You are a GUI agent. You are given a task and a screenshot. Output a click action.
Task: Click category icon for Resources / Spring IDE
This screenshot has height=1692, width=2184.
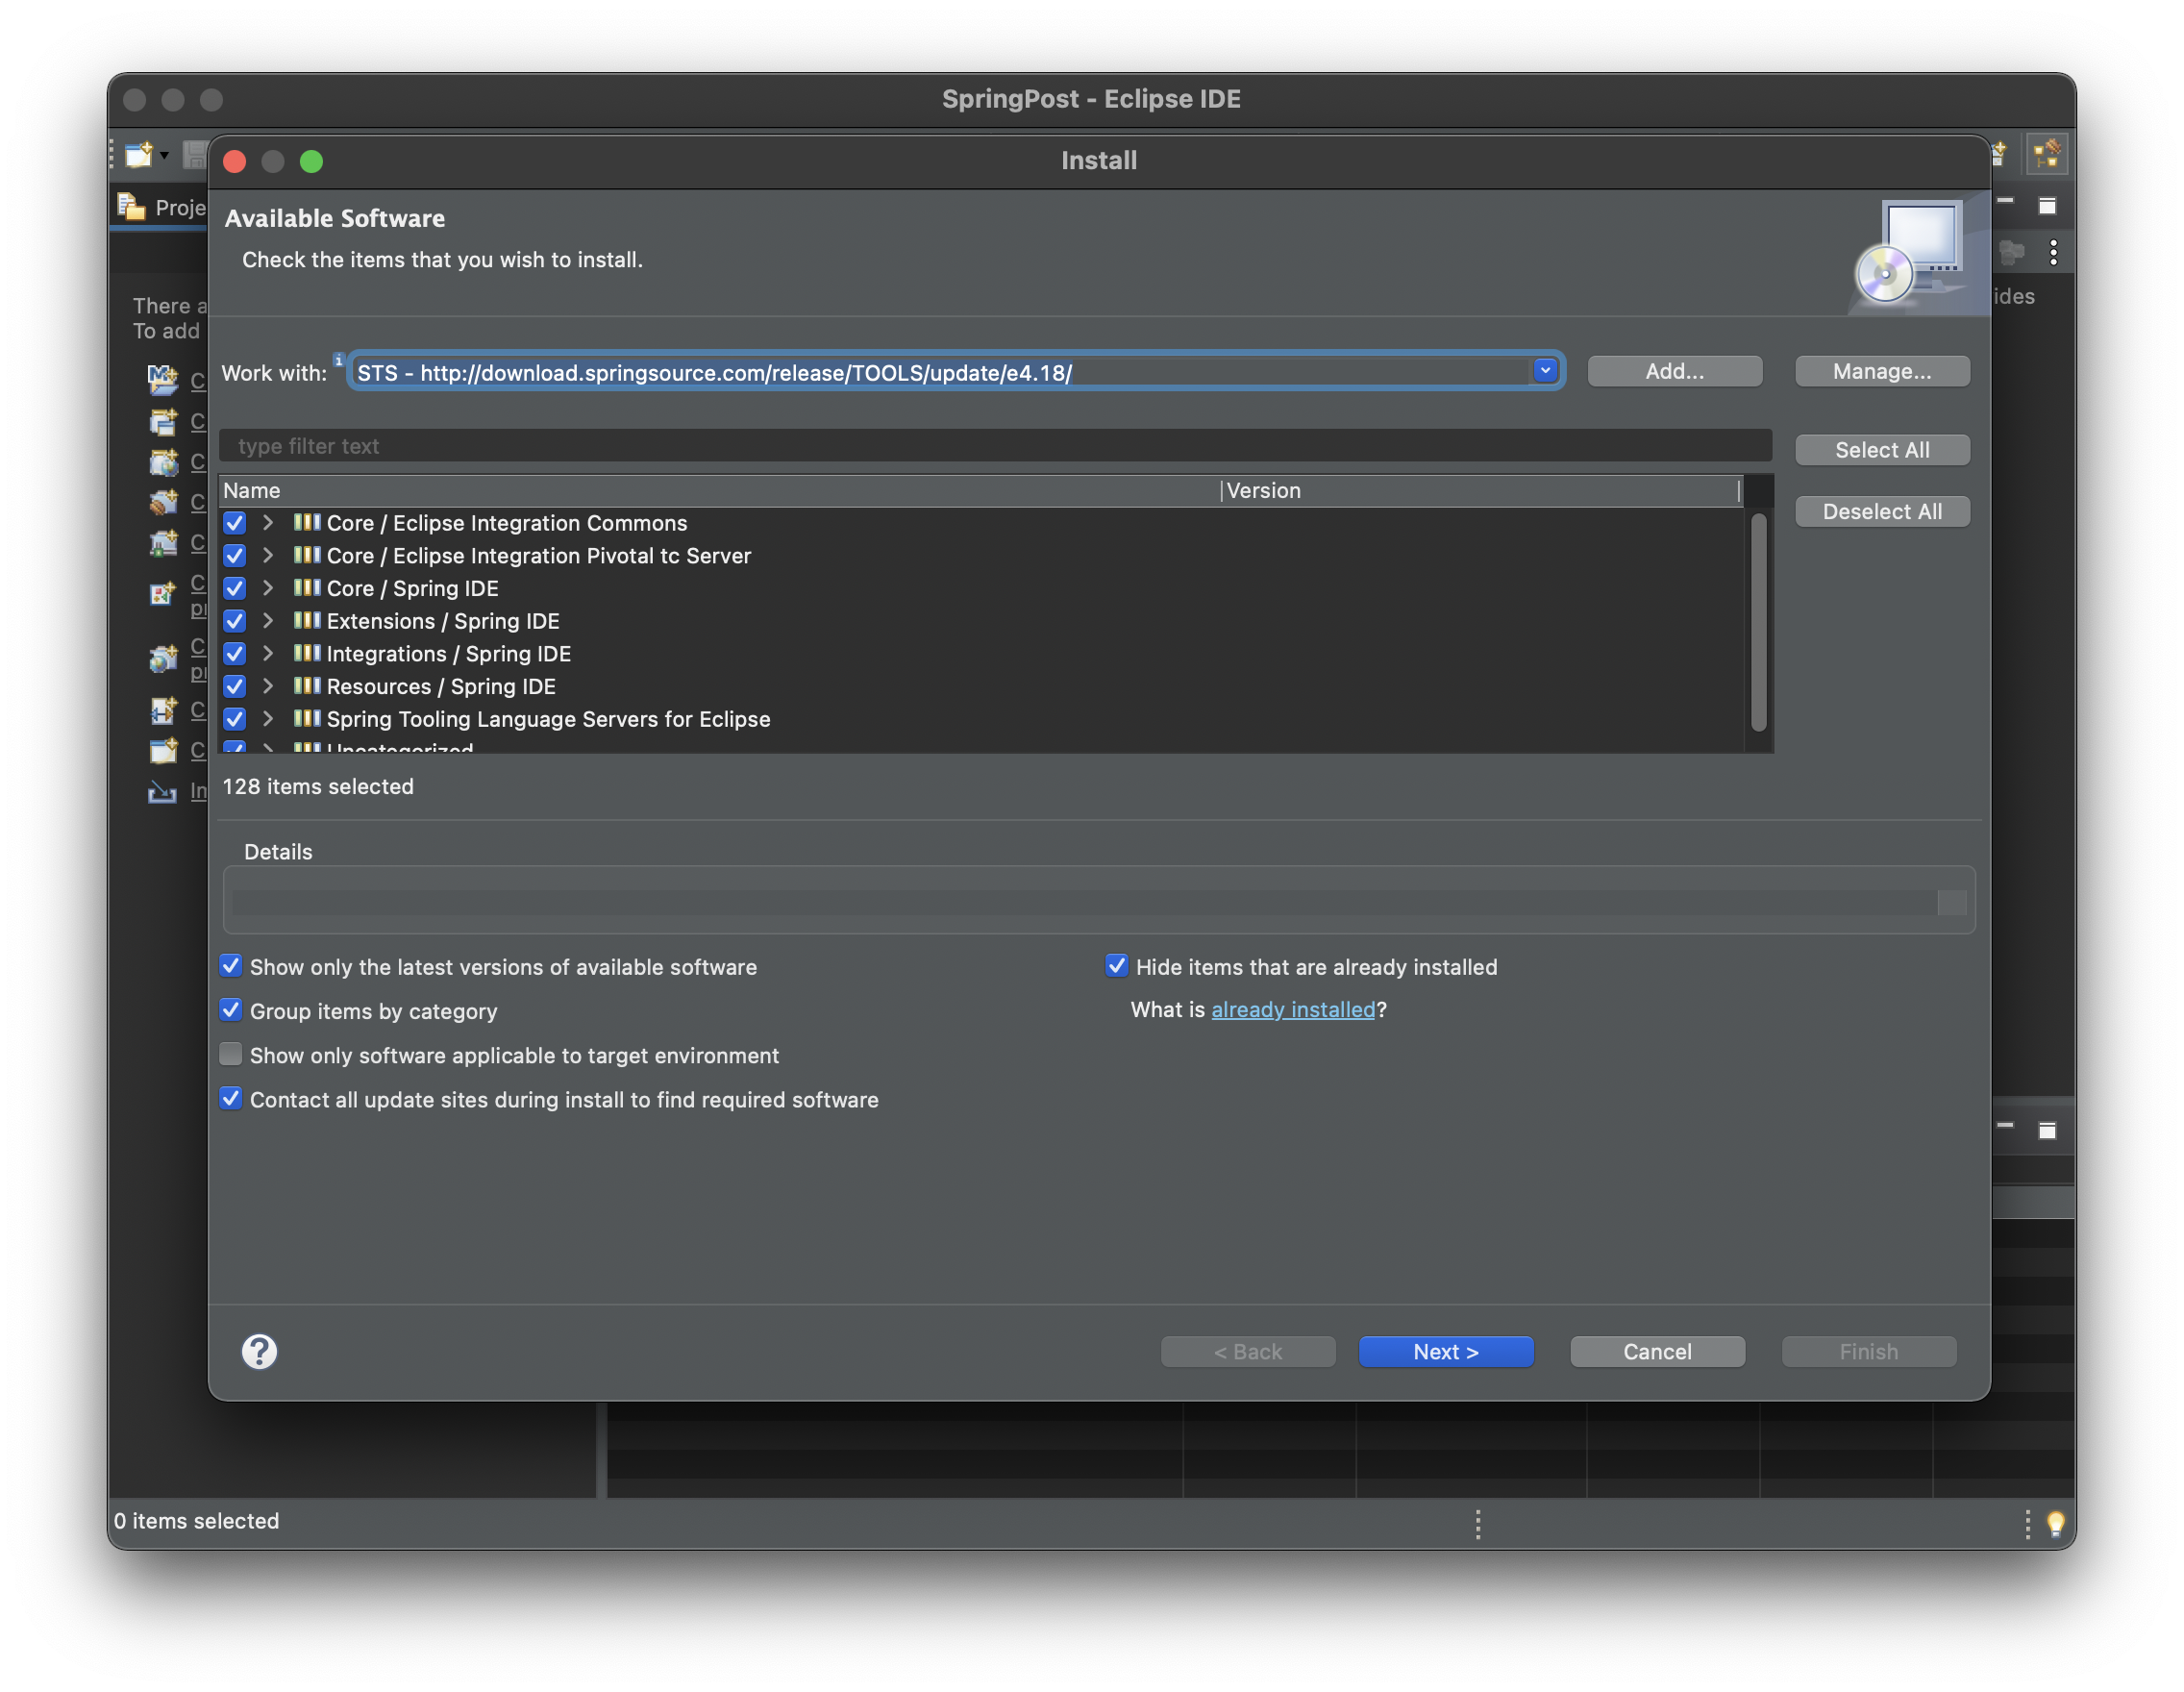click(307, 686)
